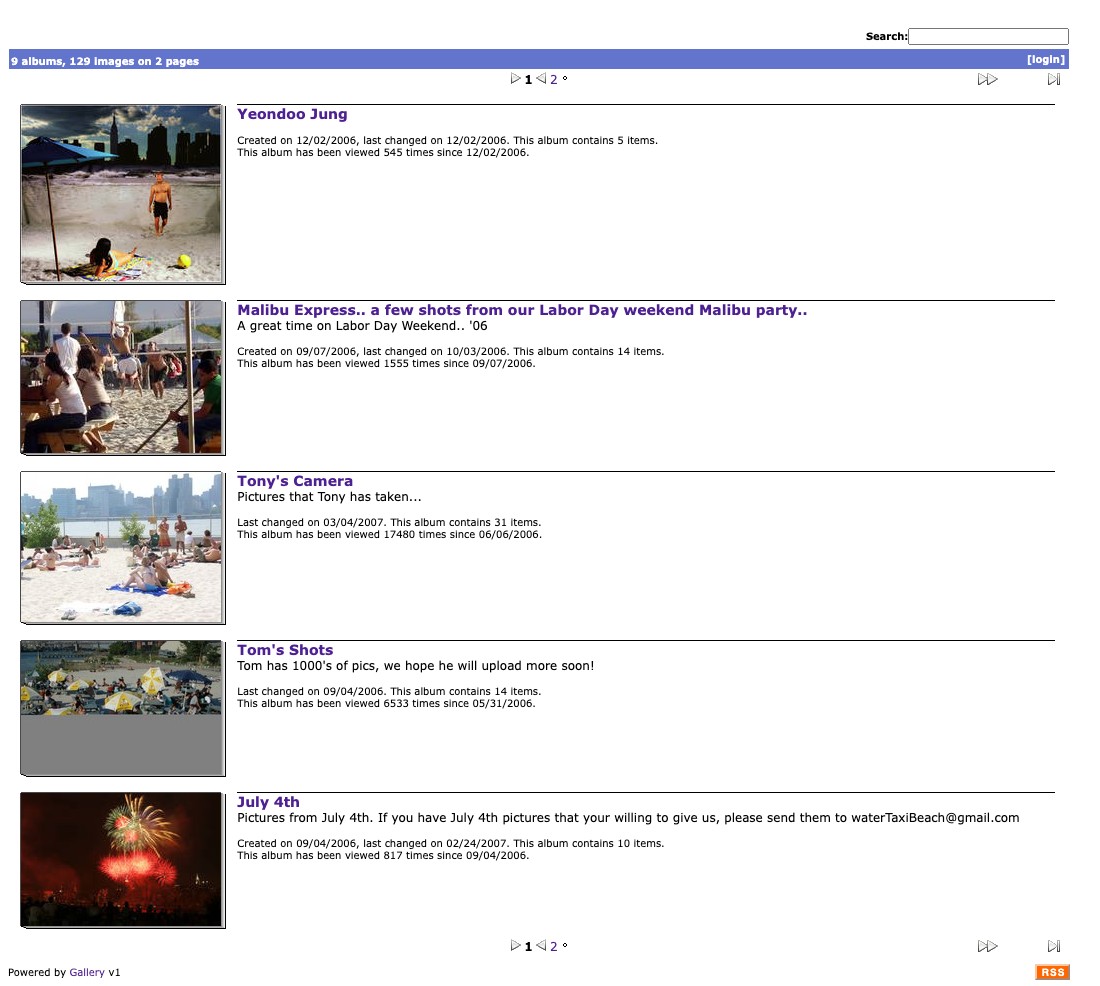Click current page number 1 in bottom pagination

click(528, 946)
